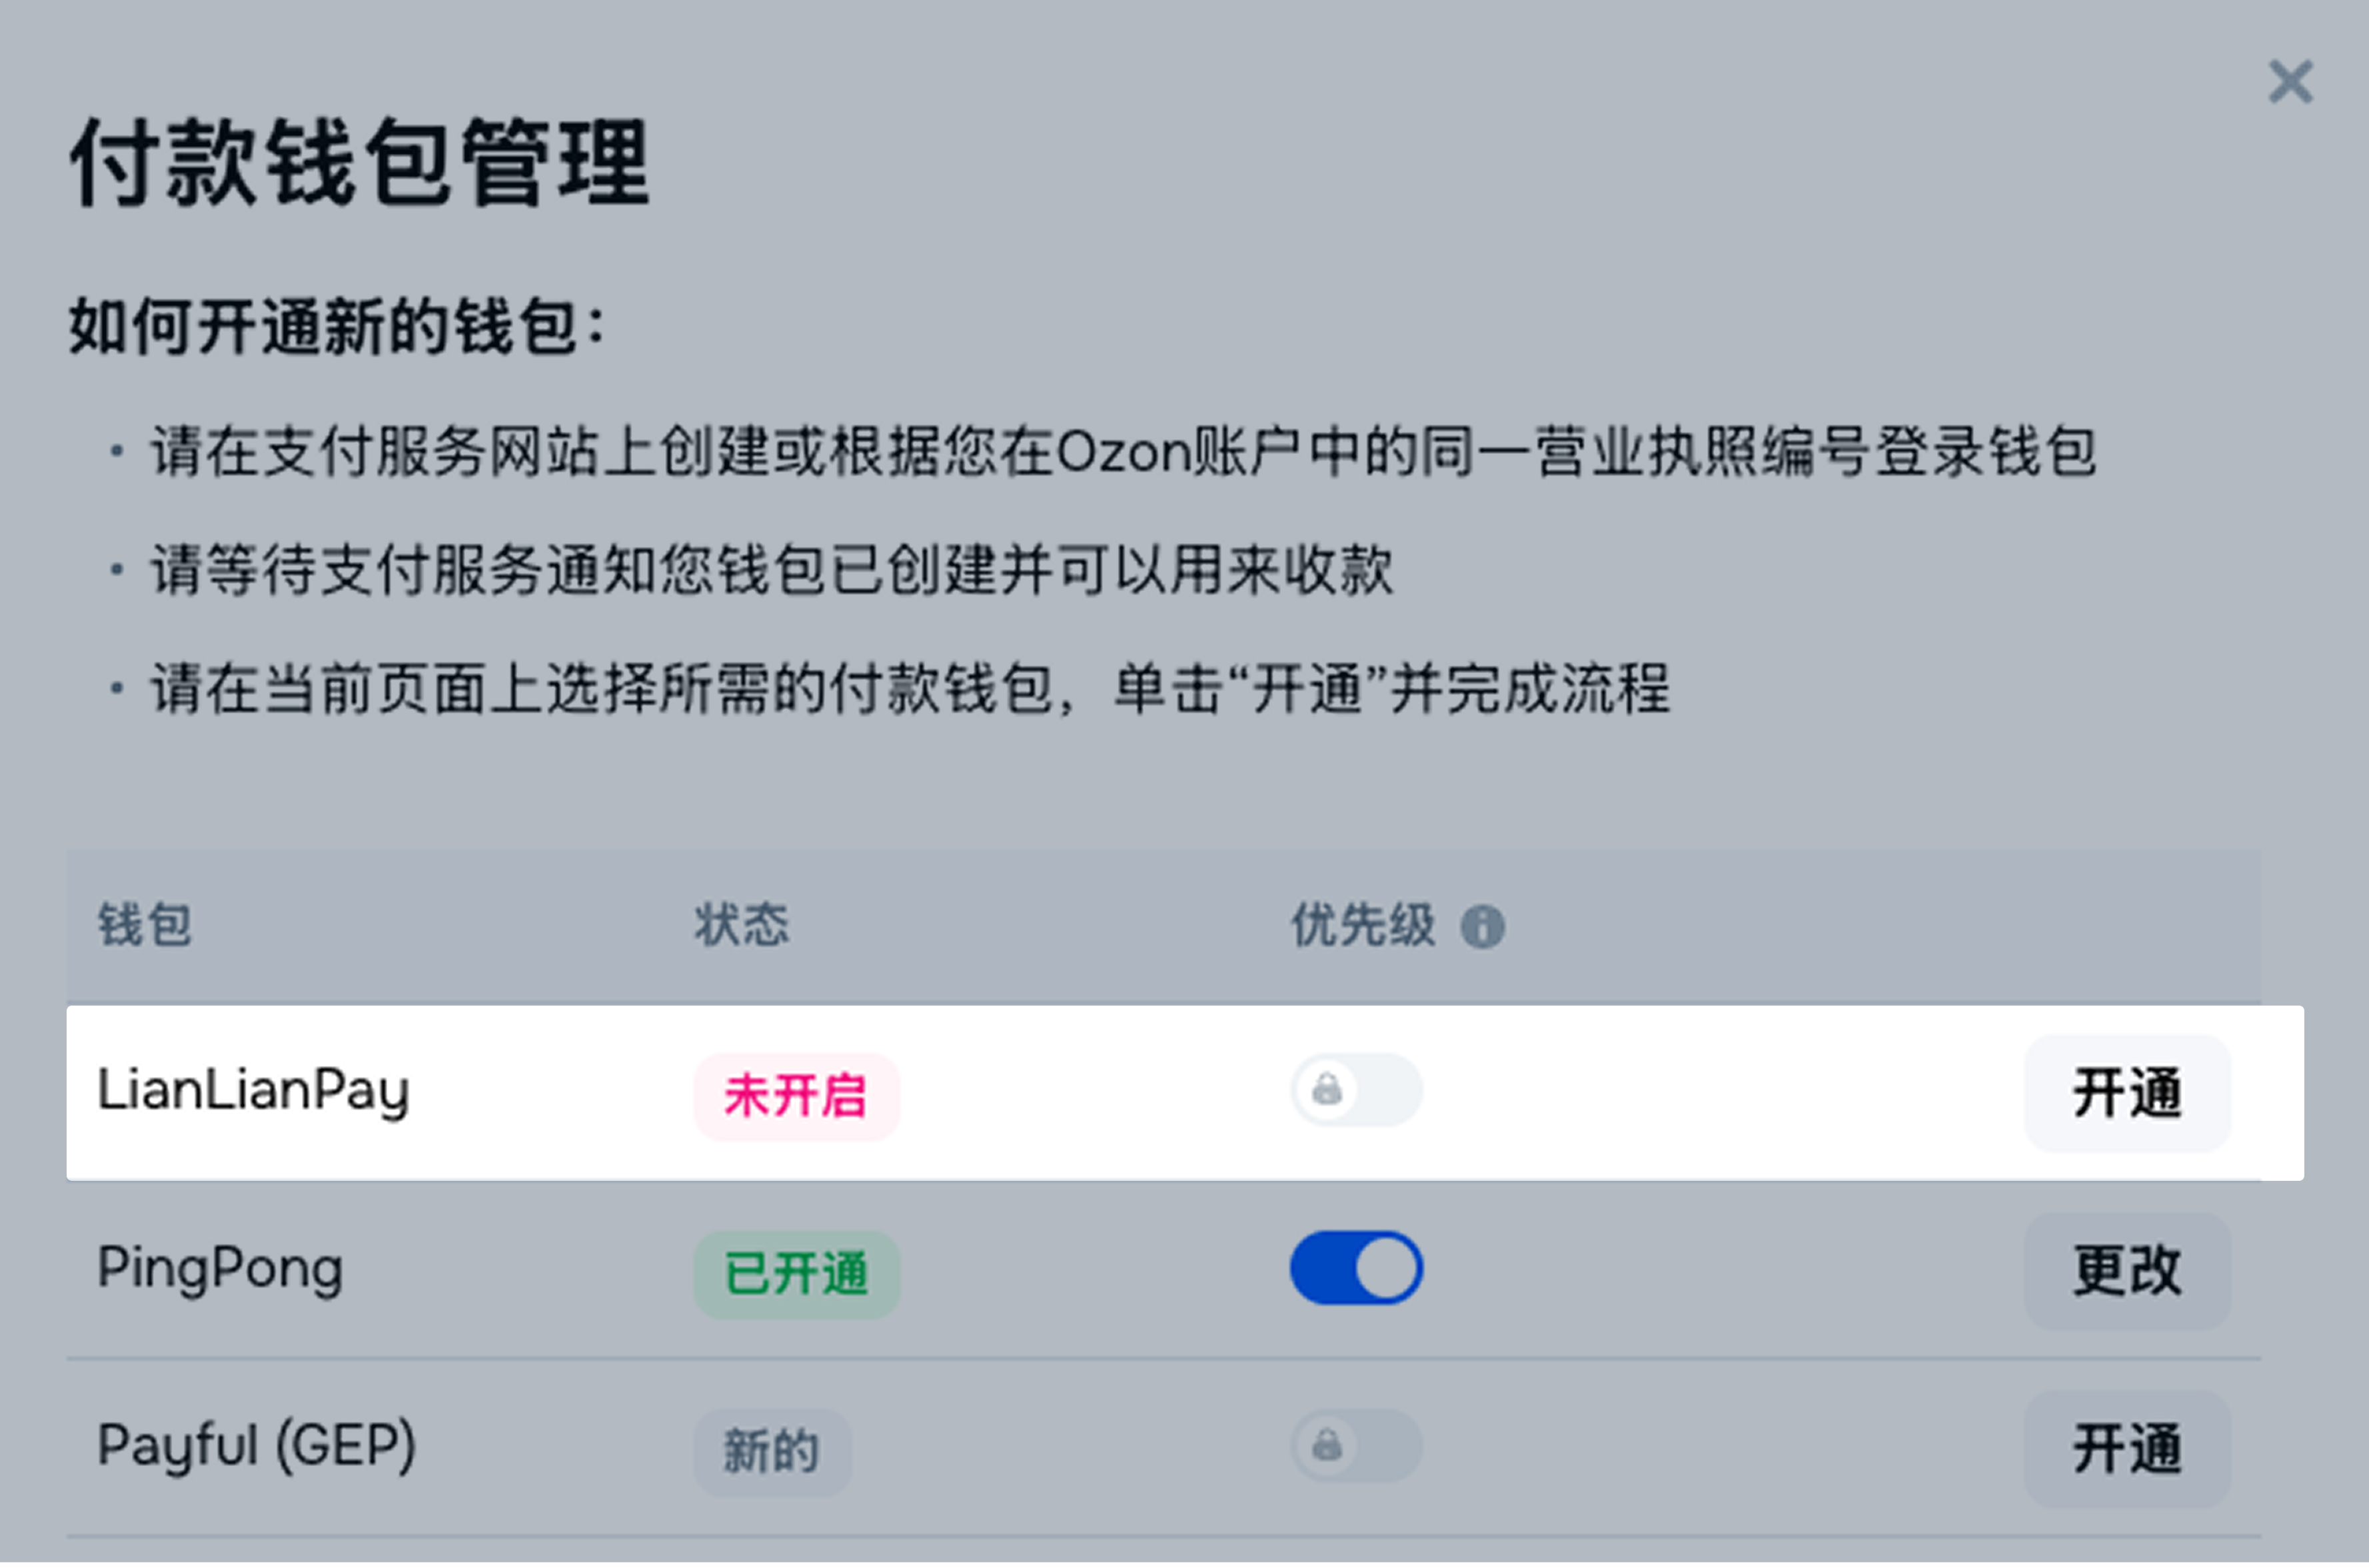Toggle the Payful (GEP) priority switch
The width and height of the screenshot is (2369, 1568).
click(1356, 1445)
